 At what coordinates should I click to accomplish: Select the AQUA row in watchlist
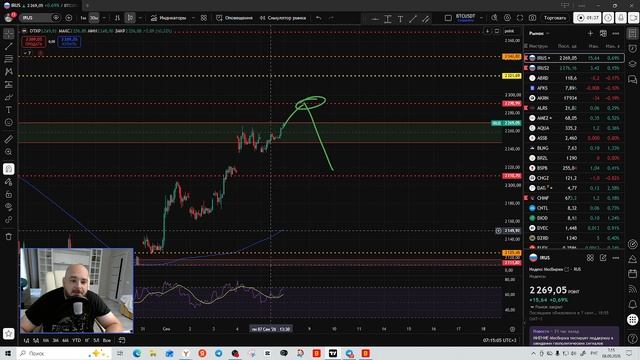pos(574,128)
